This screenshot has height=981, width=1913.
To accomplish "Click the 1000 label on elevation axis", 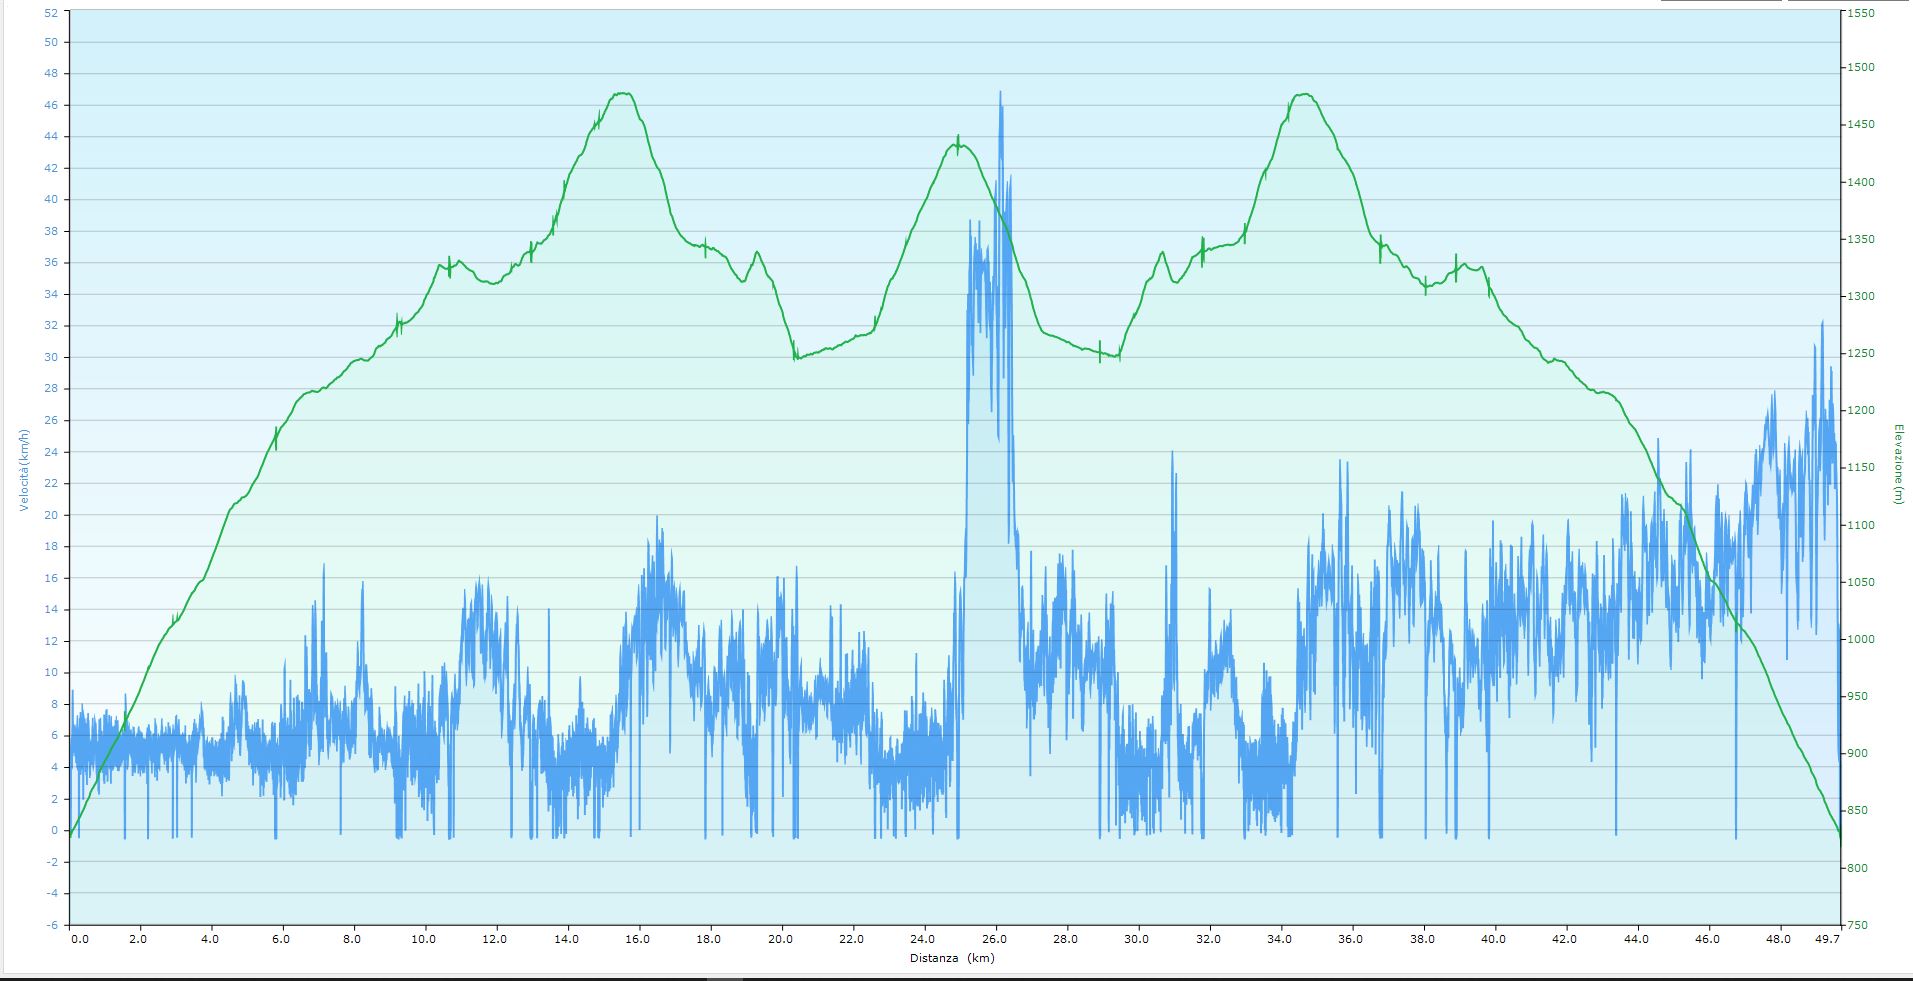I will pos(1860,640).
